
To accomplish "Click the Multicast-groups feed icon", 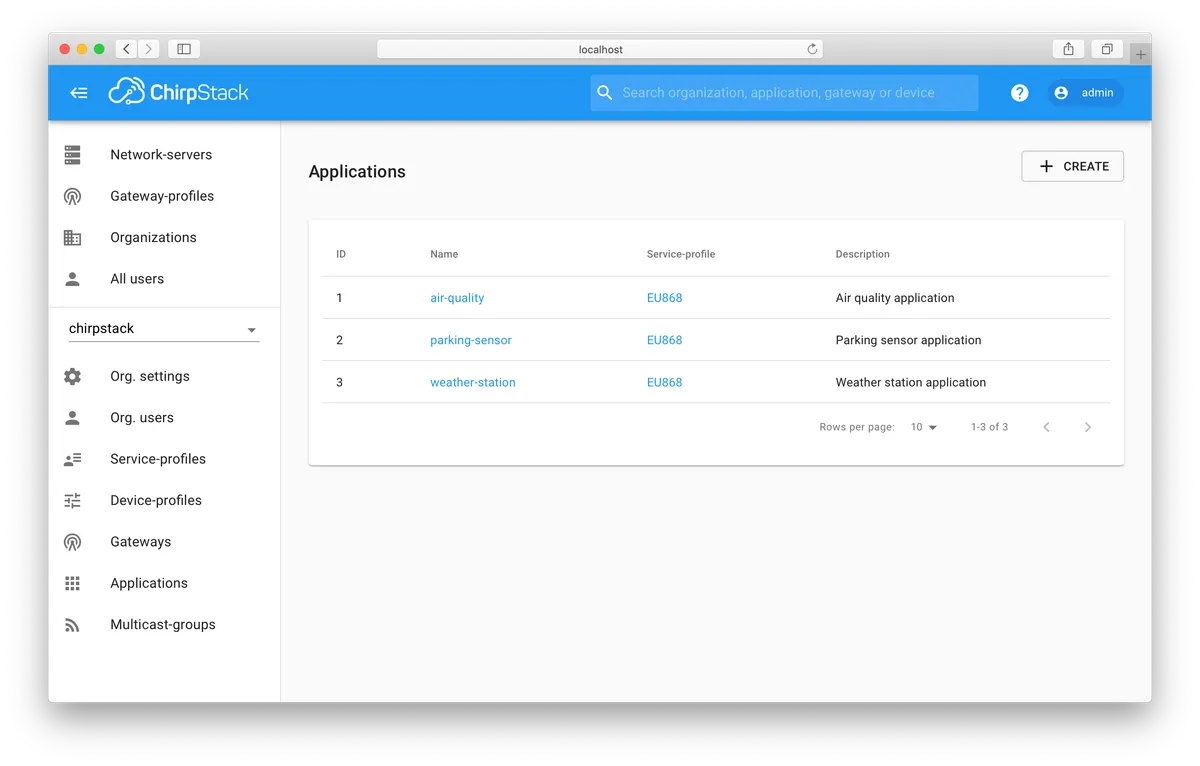I will pos(72,624).
